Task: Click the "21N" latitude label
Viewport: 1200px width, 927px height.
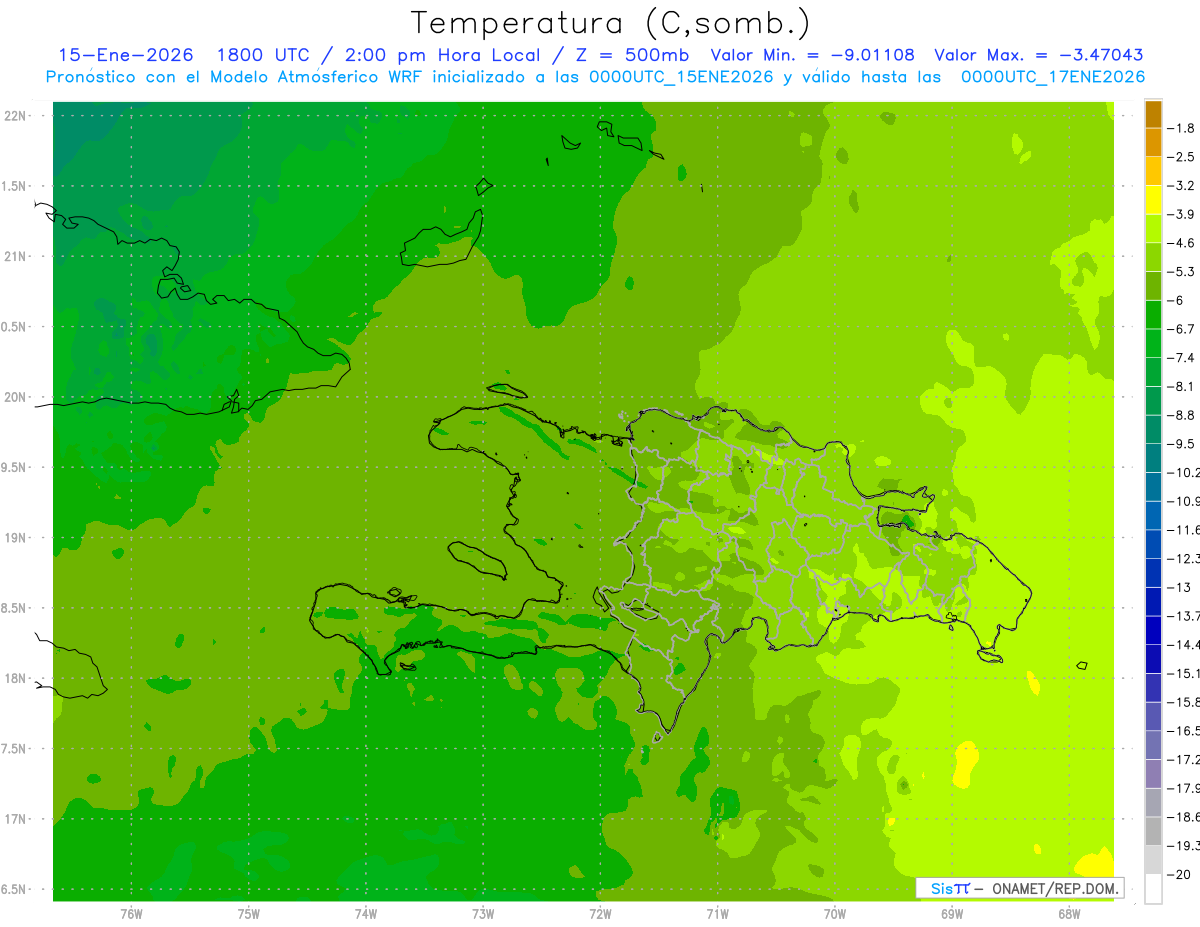Action: (x=17, y=256)
